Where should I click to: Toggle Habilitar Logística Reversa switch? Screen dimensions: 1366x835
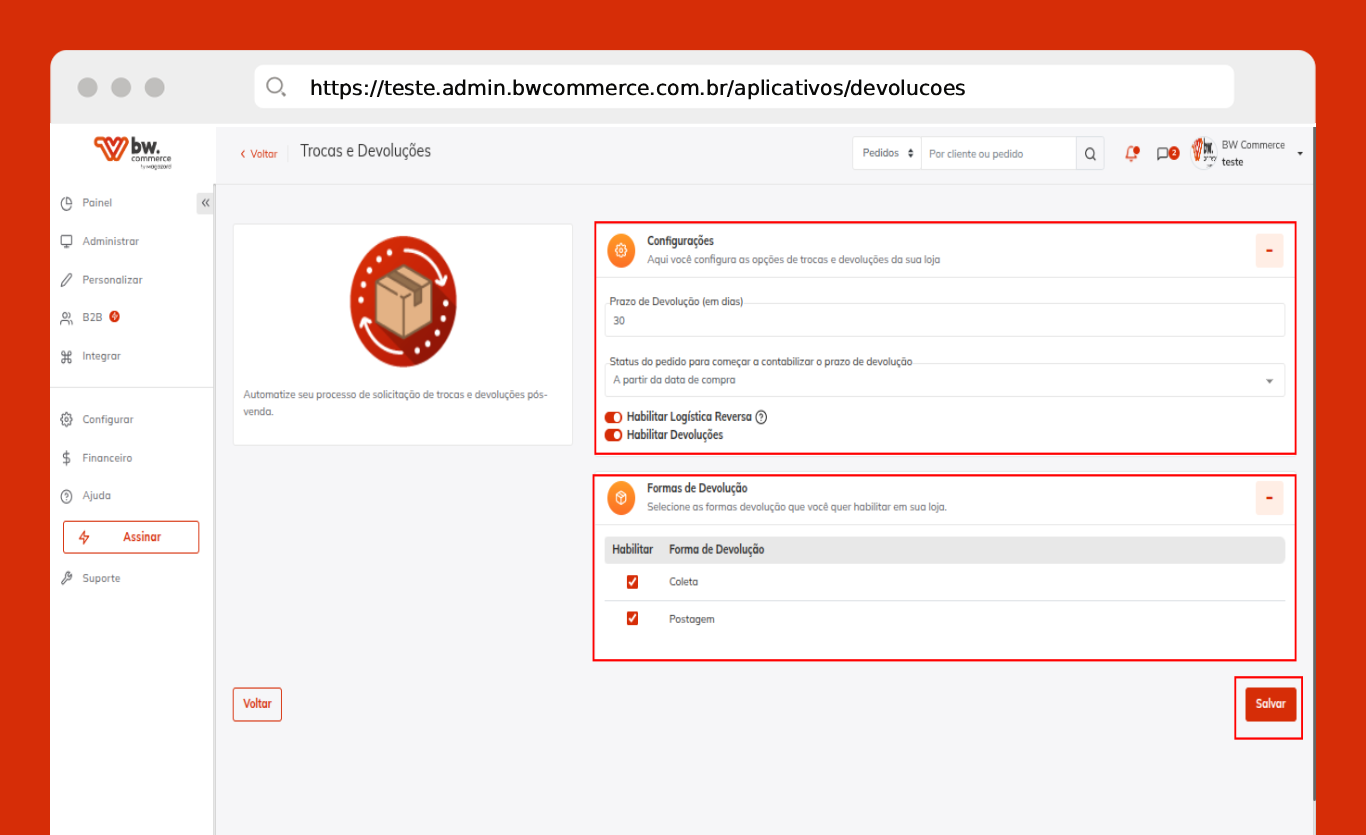pos(613,417)
